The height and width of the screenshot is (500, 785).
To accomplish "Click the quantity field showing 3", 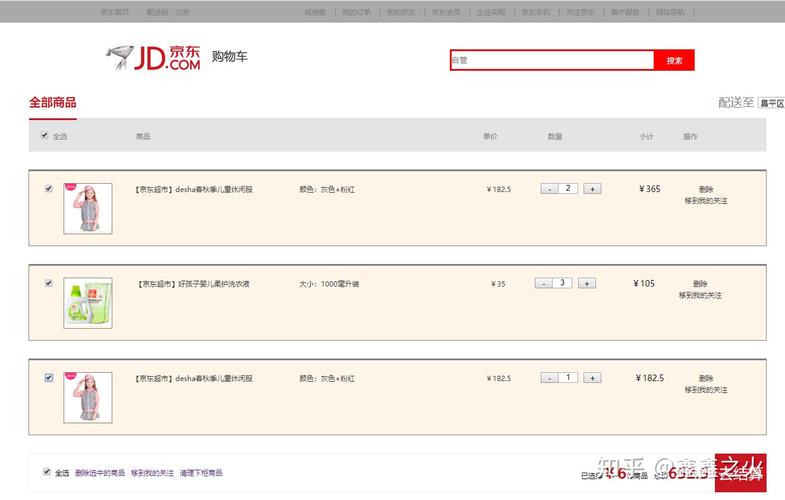I will pos(562,283).
